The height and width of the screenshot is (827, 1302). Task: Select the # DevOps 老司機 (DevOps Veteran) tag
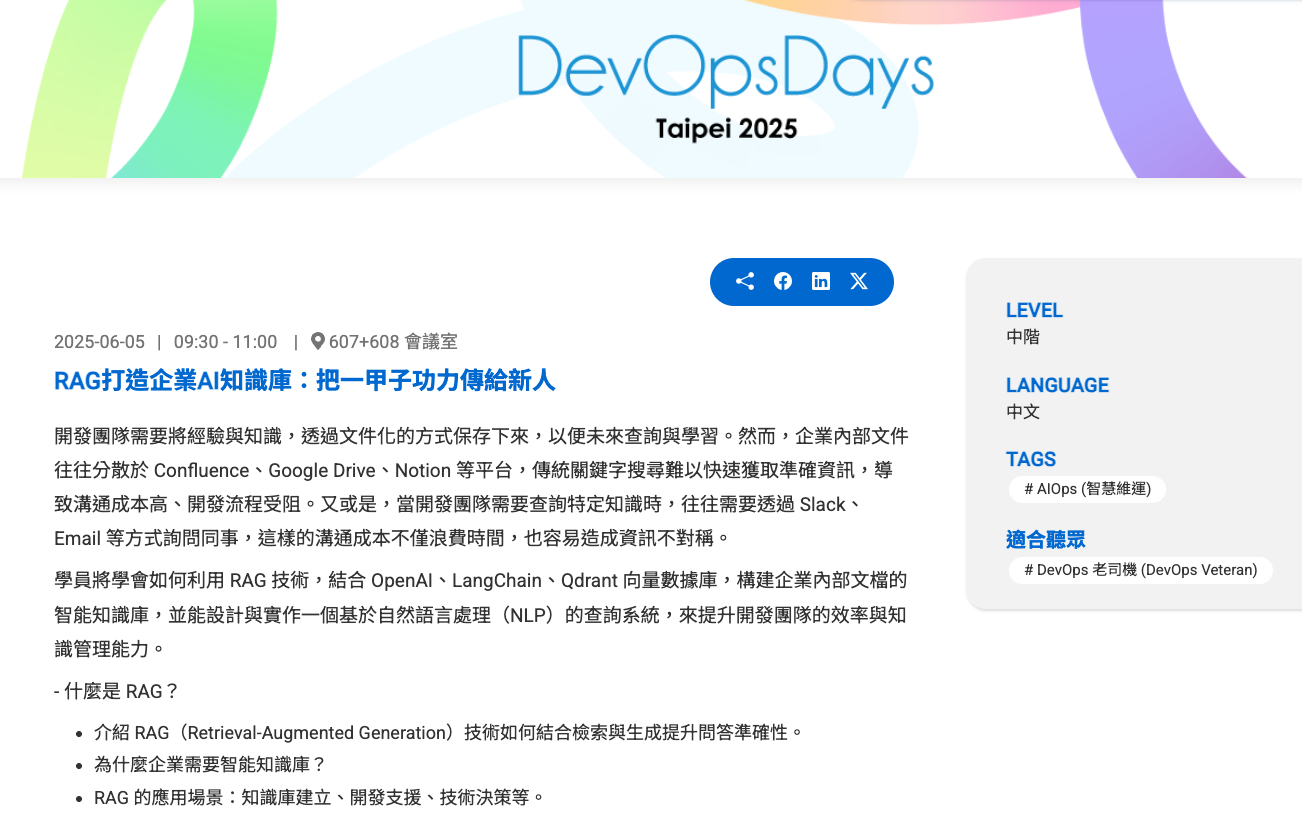tap(1140, 570)
